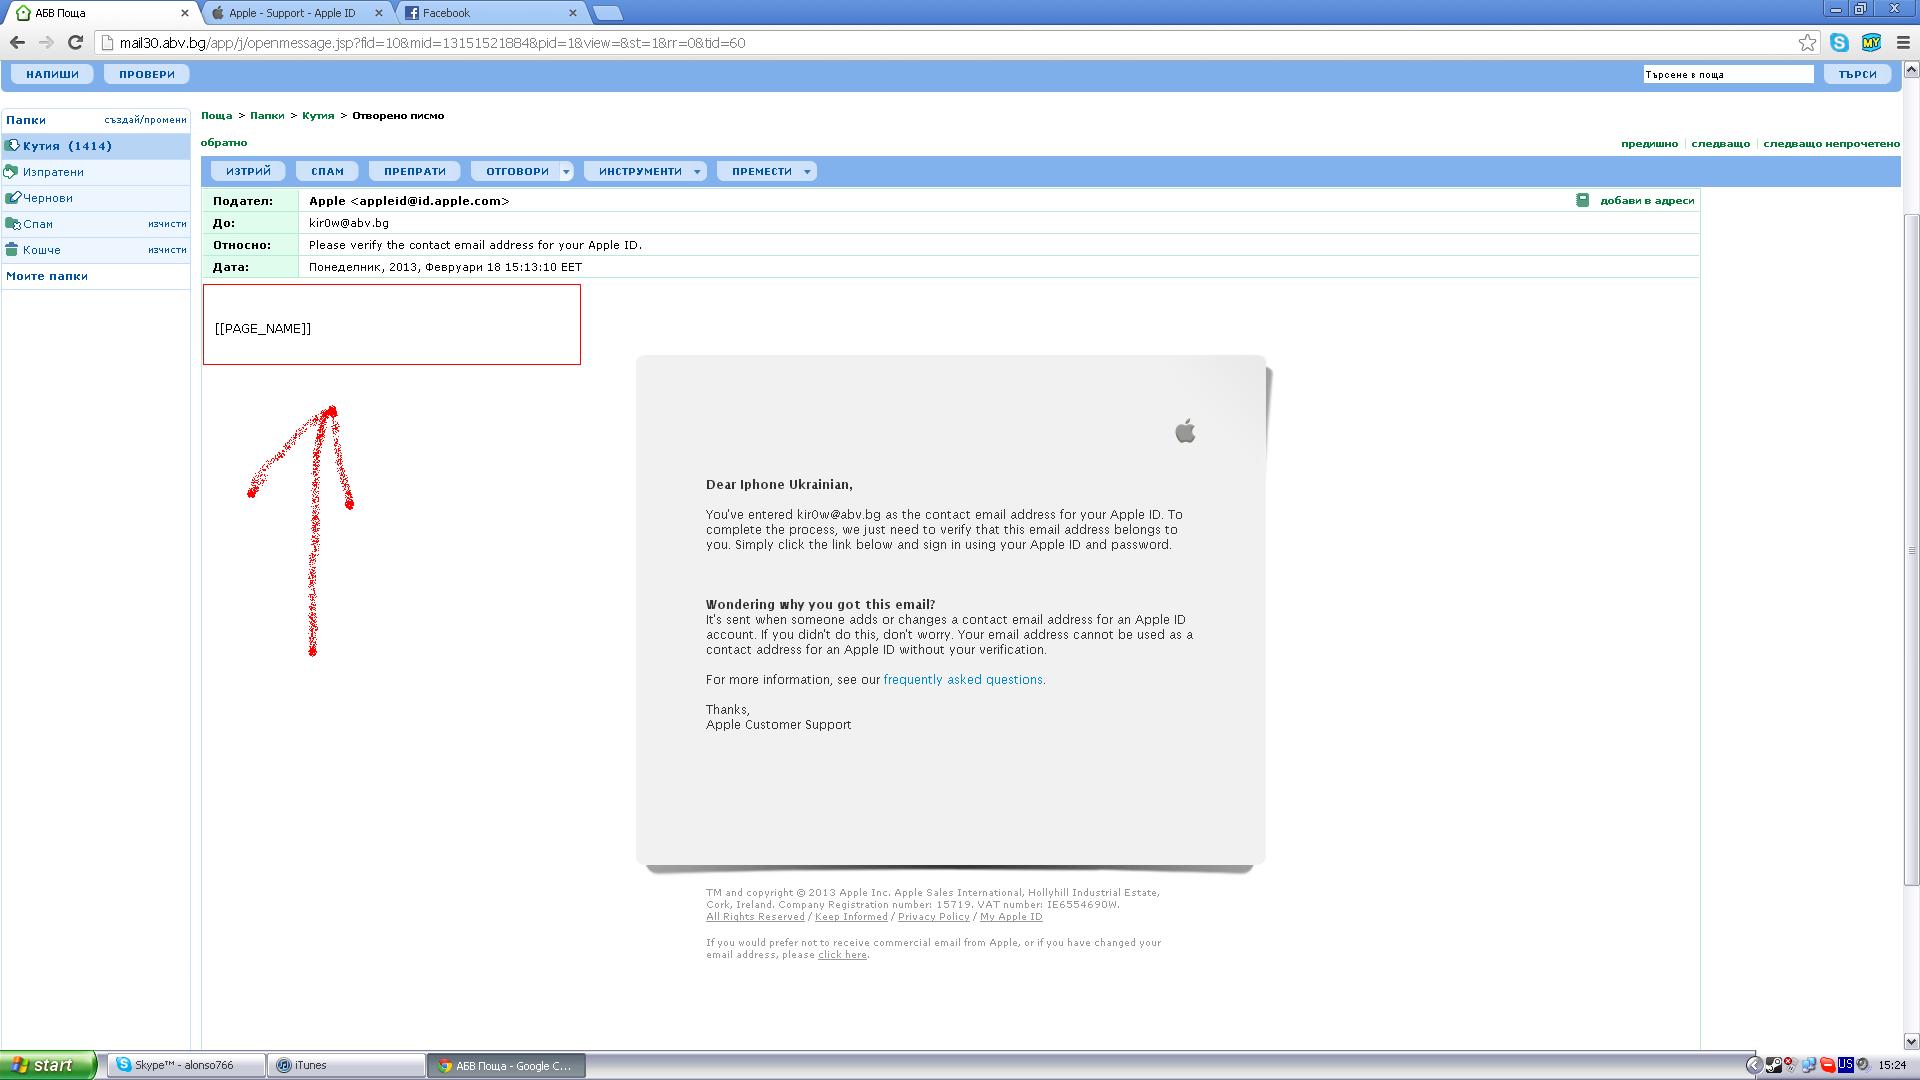The width and height of the screenshot is (1920, 1080).
Task: Open Chrome menu (three lines icon)
Action: 1903,42
